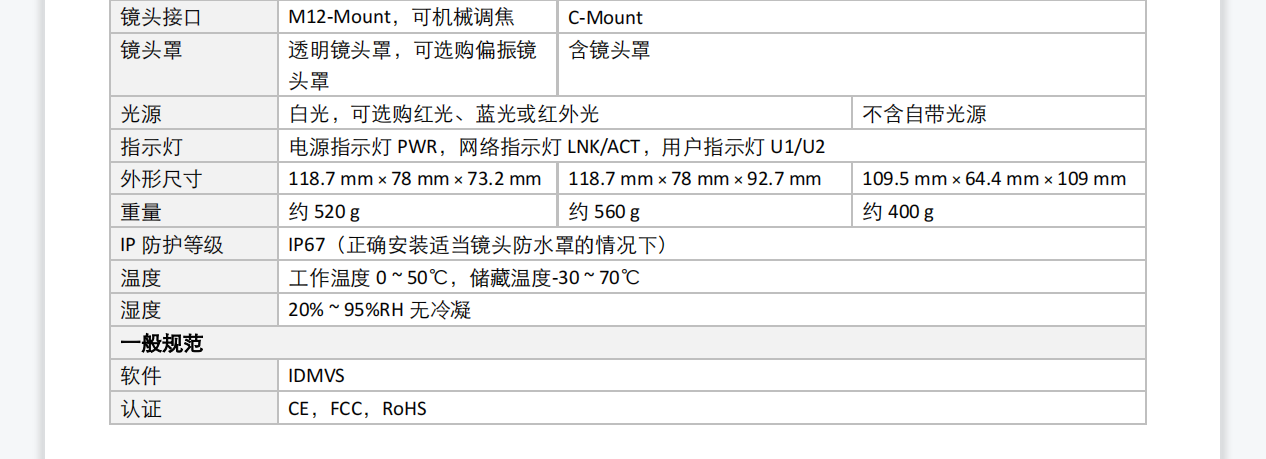Screen dimensions: 1266x459
Task: Select the "不含自带光源" cell
Action: coord(924,115)
